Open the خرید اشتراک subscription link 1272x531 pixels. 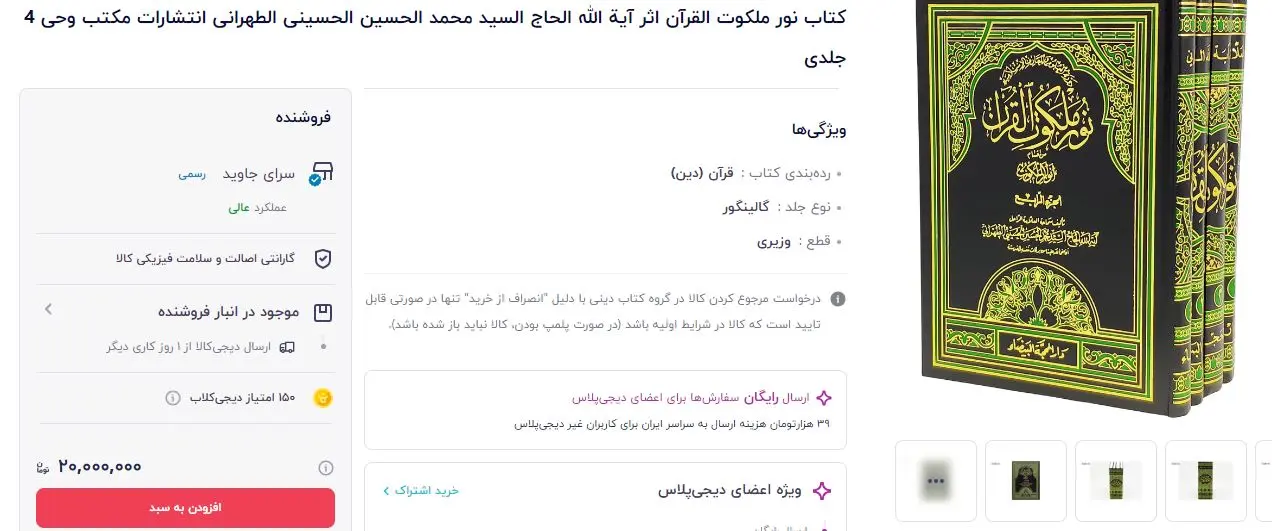421,490
